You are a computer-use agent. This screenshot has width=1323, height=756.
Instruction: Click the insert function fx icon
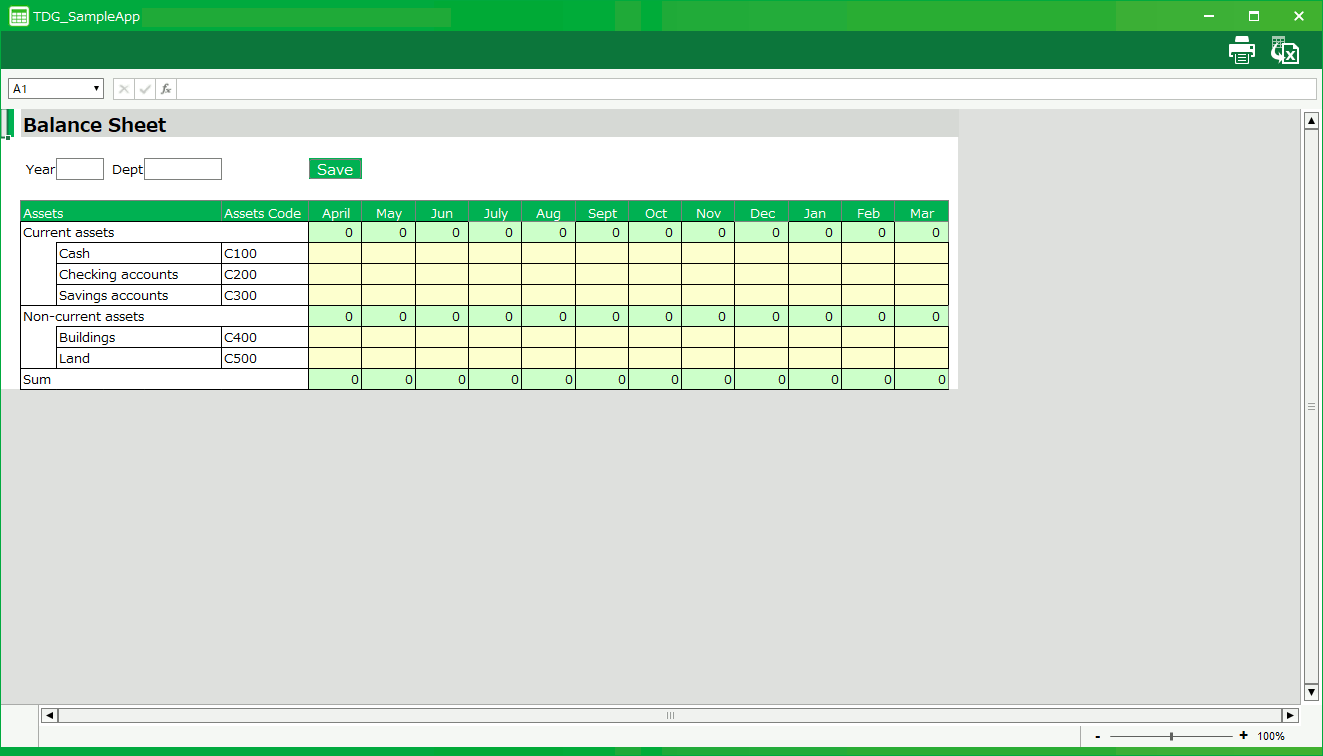point(166,89)
